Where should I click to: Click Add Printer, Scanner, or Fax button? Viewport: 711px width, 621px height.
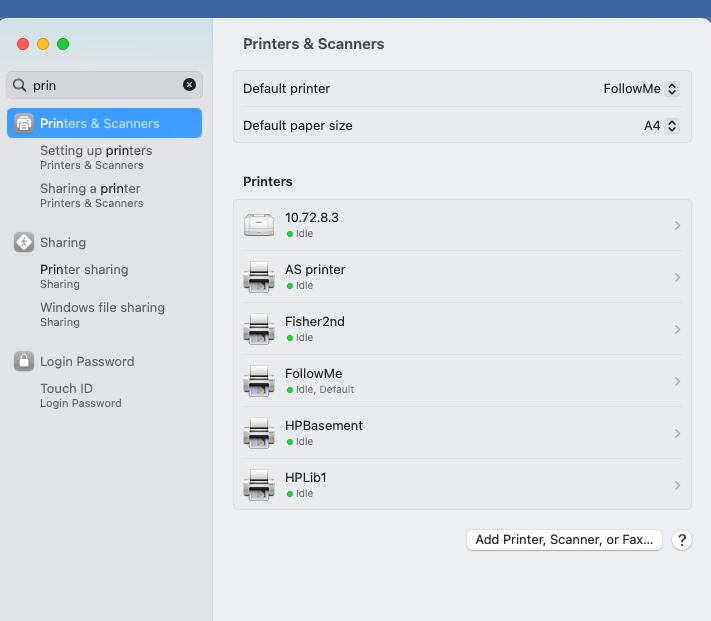pos(564,540)
